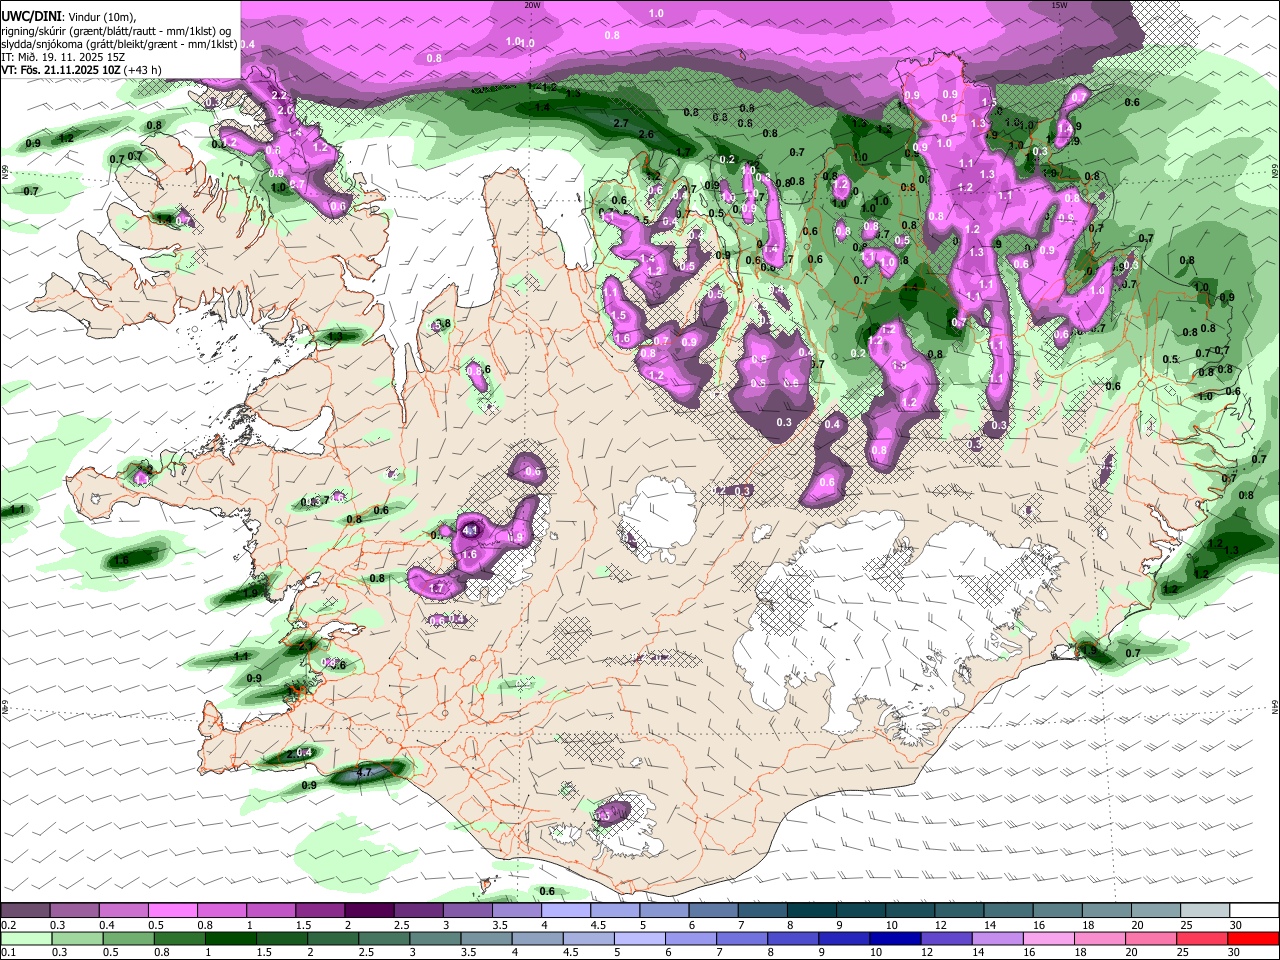Viewport: 1280px width, 960px height.
Task: Select bottom legend swatch between 5 and 6
Action: tap(640, 938)
